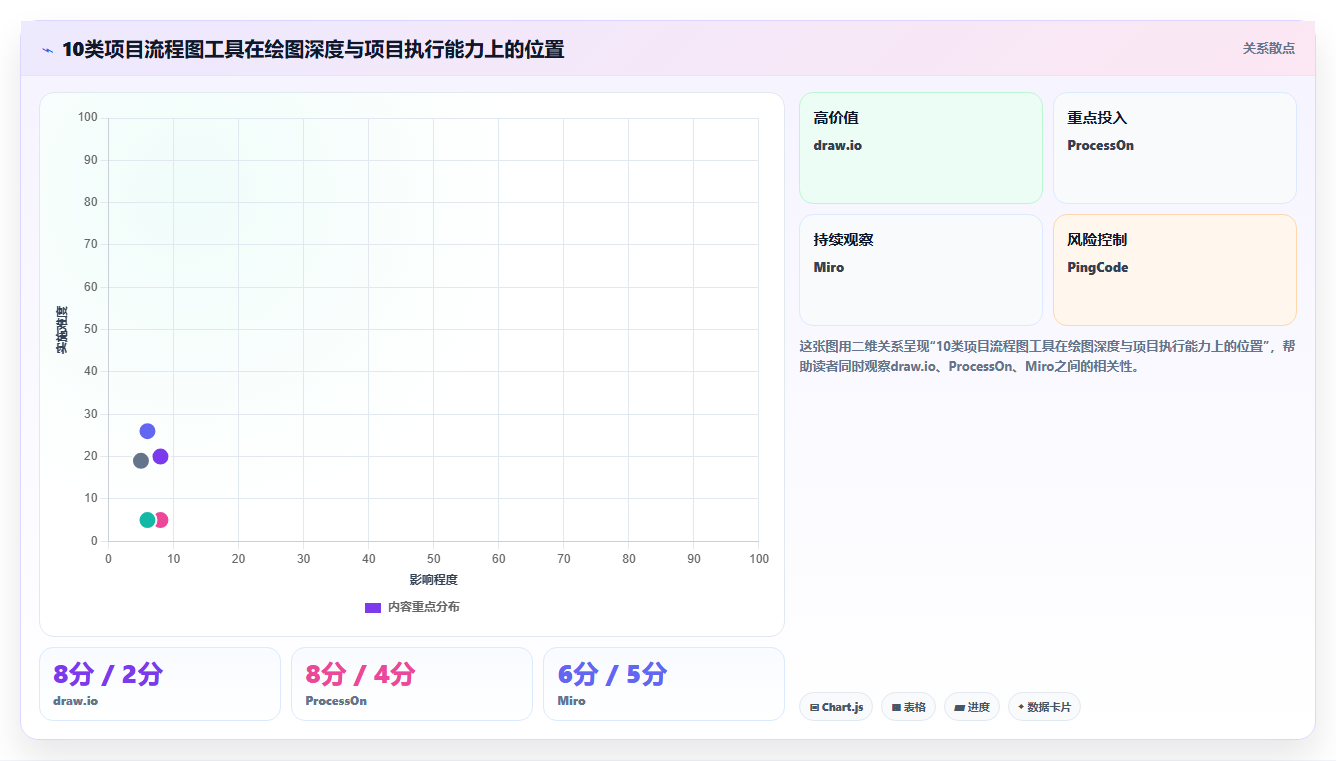Select the pink scatter point near 5

pyautogui.click(x=162, y=520)
